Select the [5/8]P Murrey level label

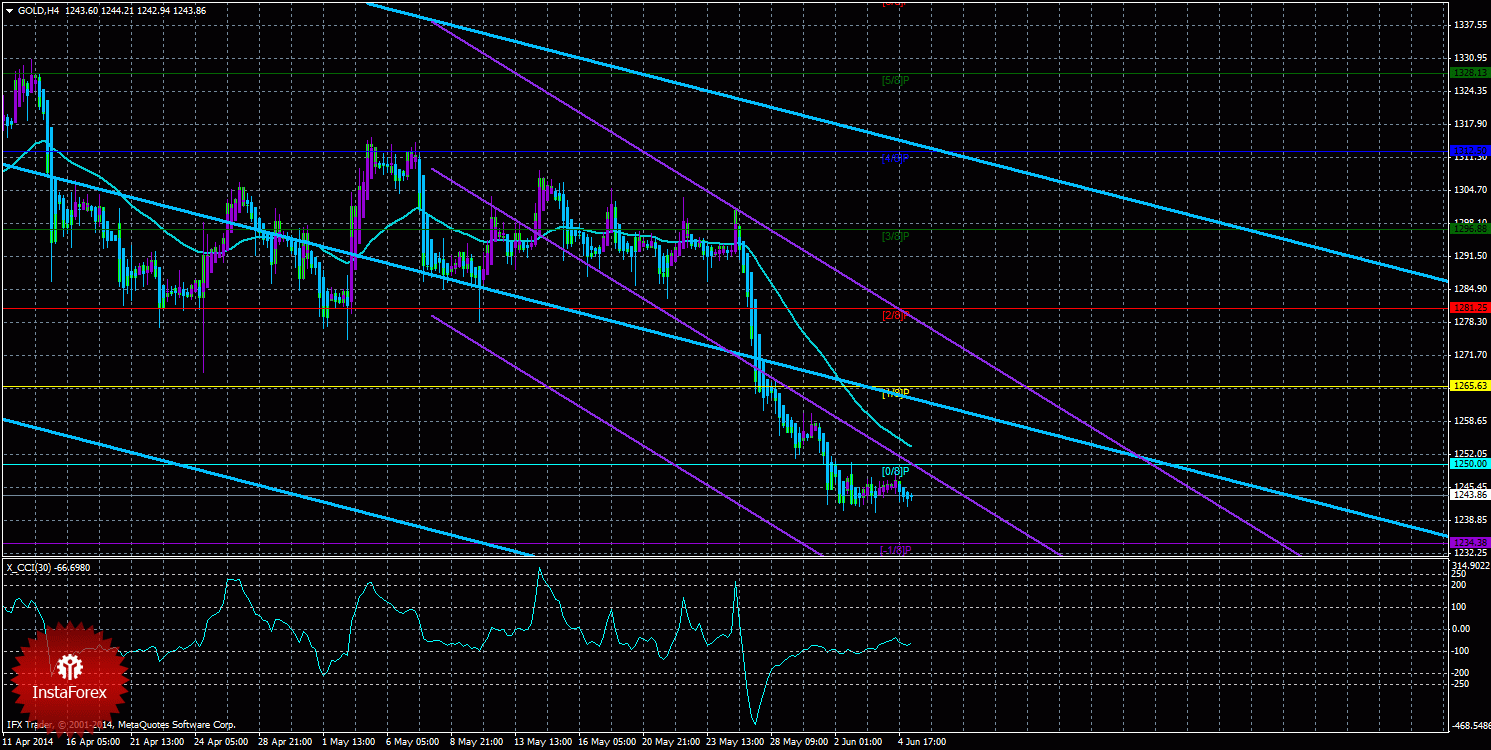coord(895,80)
